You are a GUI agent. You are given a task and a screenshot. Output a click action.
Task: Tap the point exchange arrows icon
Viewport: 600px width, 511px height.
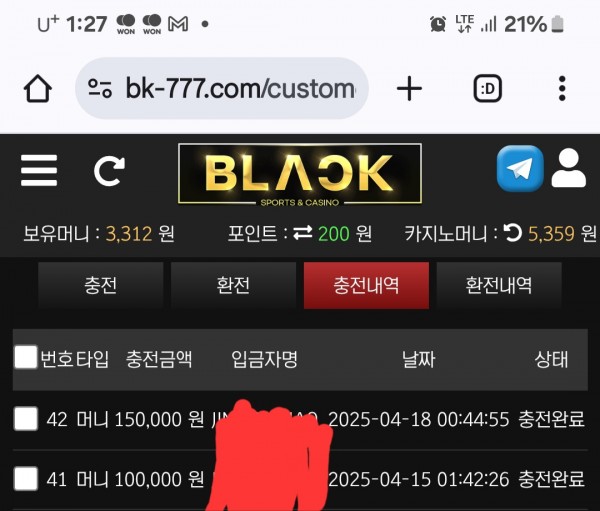pyautogui.click(x=303, y=233)
